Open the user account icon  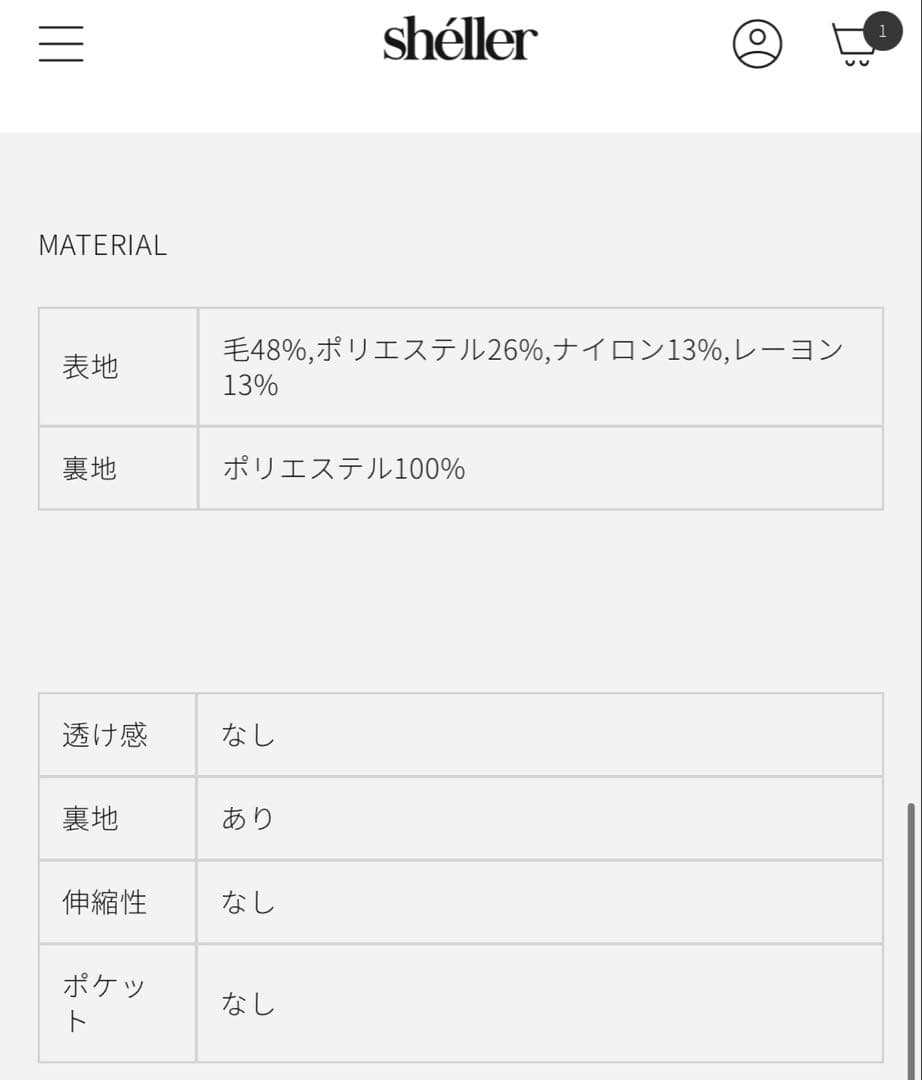pos(757,43)
